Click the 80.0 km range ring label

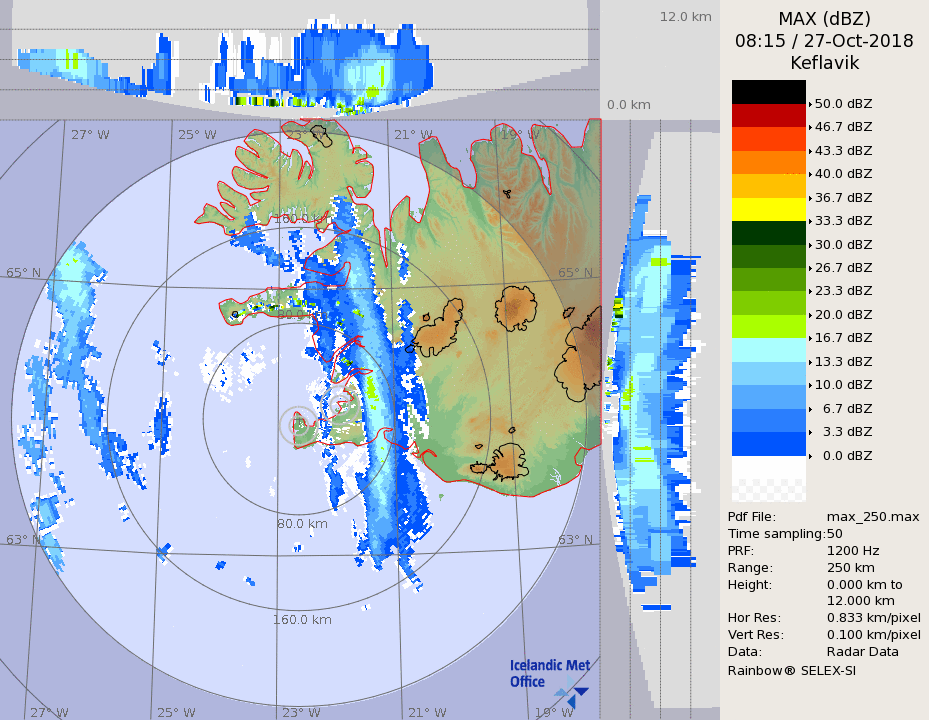pos(303,523)
